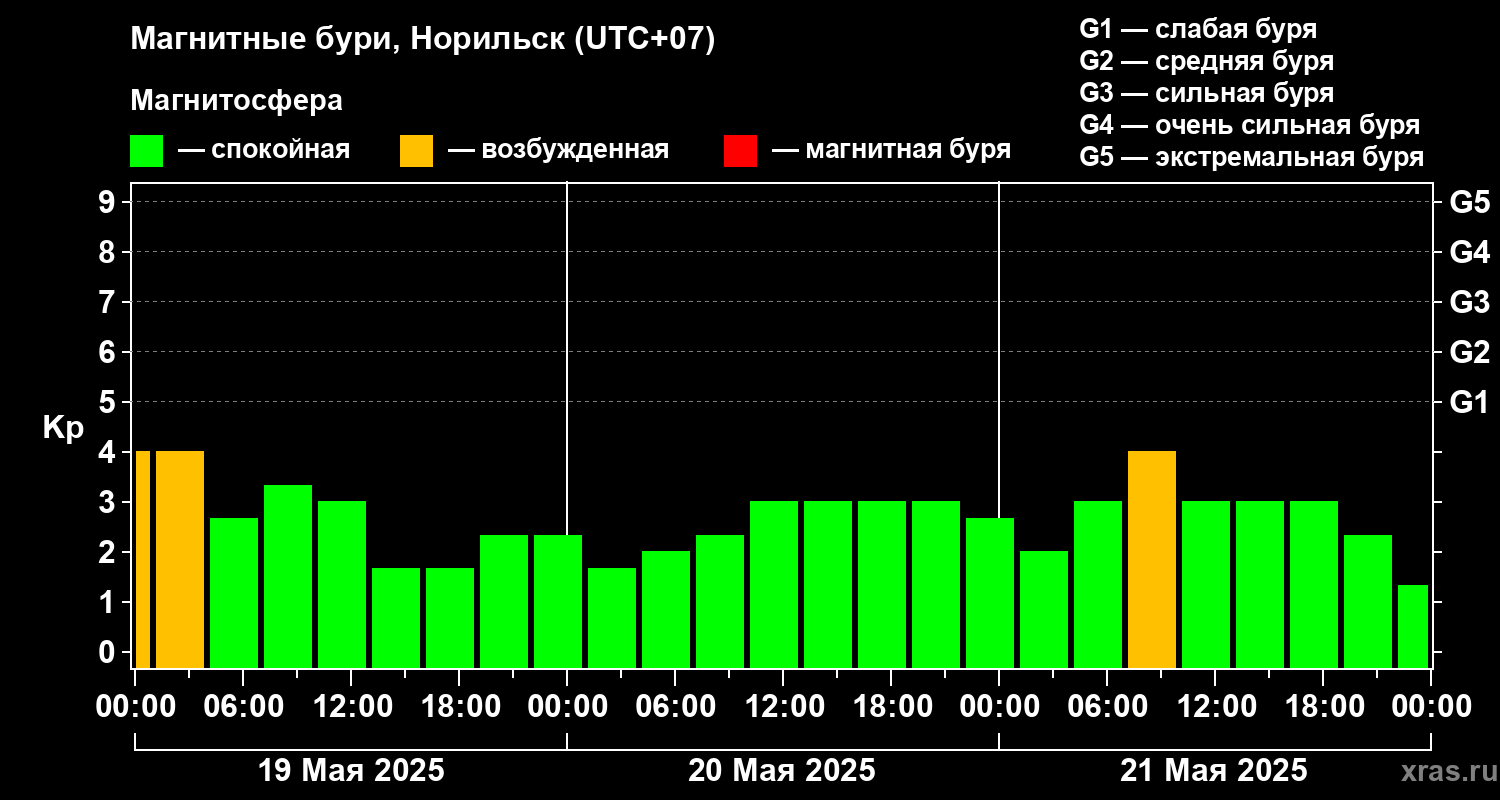Click the '19 Мая 2025' date label
This screenshot has width=1500, height=800.
(351, 771)
